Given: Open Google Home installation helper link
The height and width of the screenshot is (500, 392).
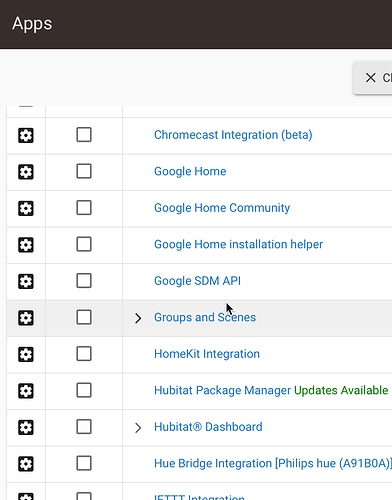Looking at the screenshot, I should coord(238,244).
